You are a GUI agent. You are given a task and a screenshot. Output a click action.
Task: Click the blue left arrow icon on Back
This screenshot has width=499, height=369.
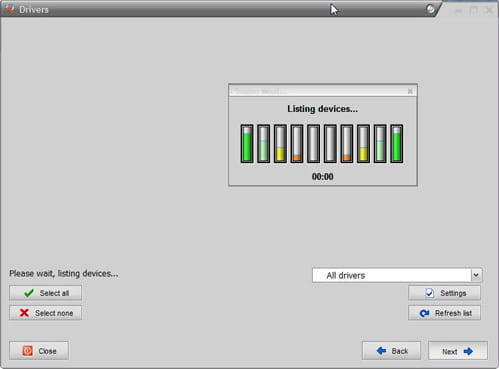coord(381,351)
